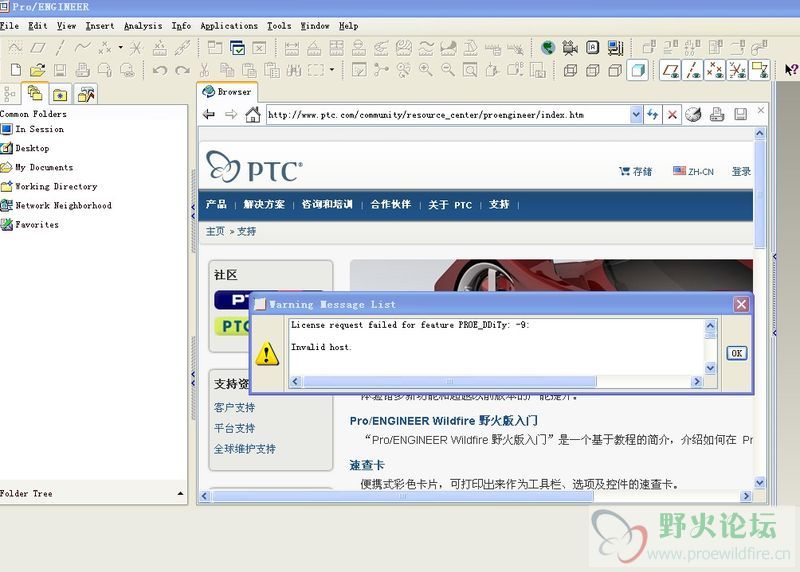
Task: Click the browser vertical scrollbar down arrow
Action: [x=760, y=482]
